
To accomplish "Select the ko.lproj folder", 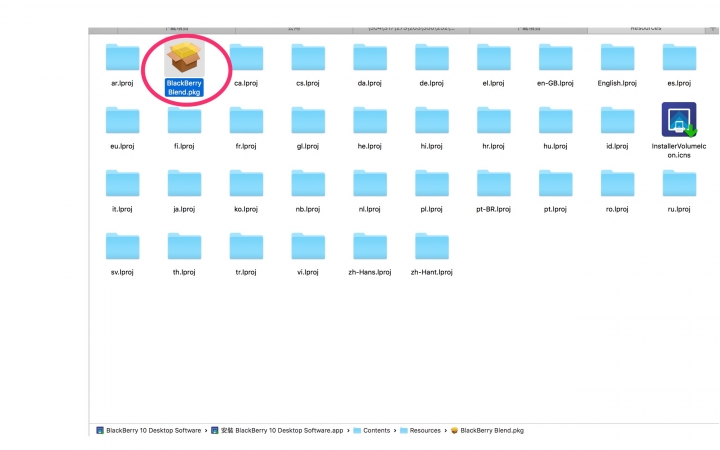I will pyautogui.click(x=246, y=183).
